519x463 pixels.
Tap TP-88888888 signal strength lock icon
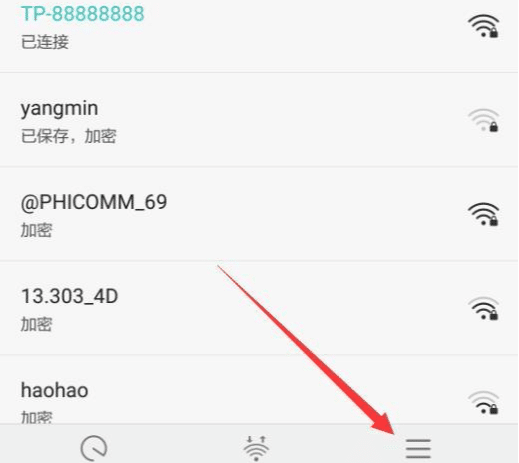[x=483, y=26]
